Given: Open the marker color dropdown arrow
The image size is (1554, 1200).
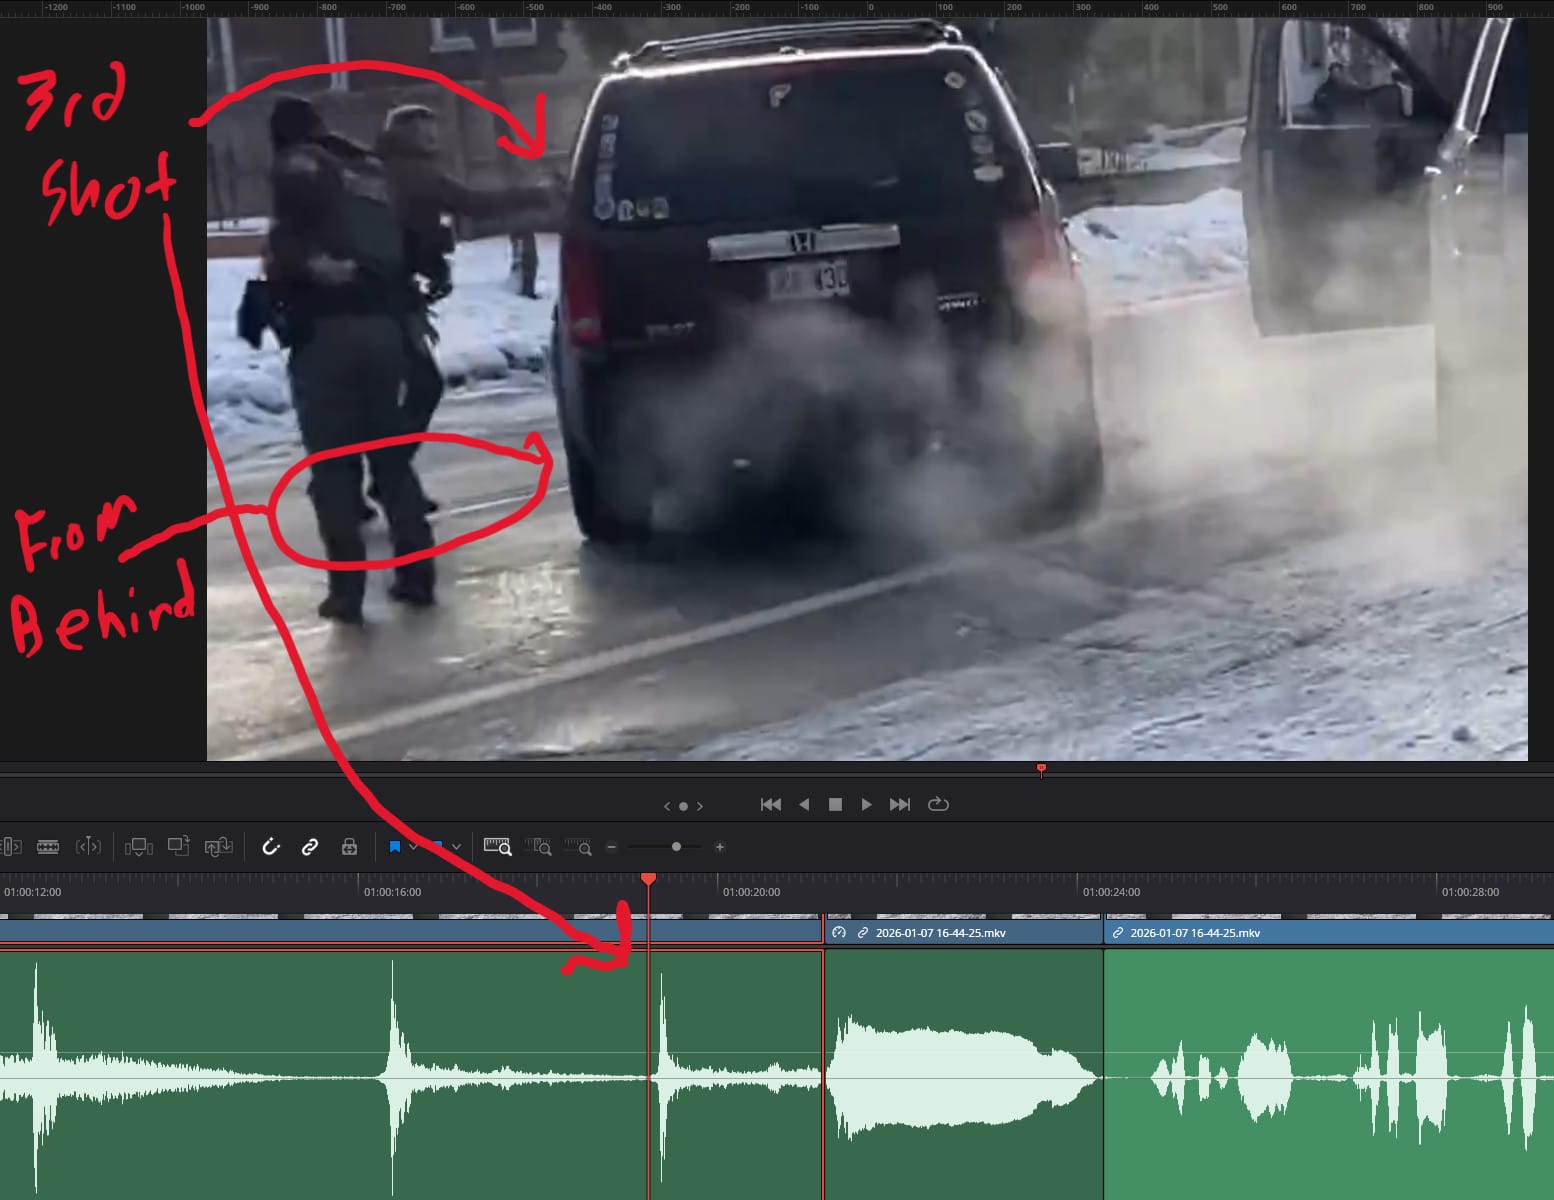Looking at the screenshot, I should click(457, 847).
